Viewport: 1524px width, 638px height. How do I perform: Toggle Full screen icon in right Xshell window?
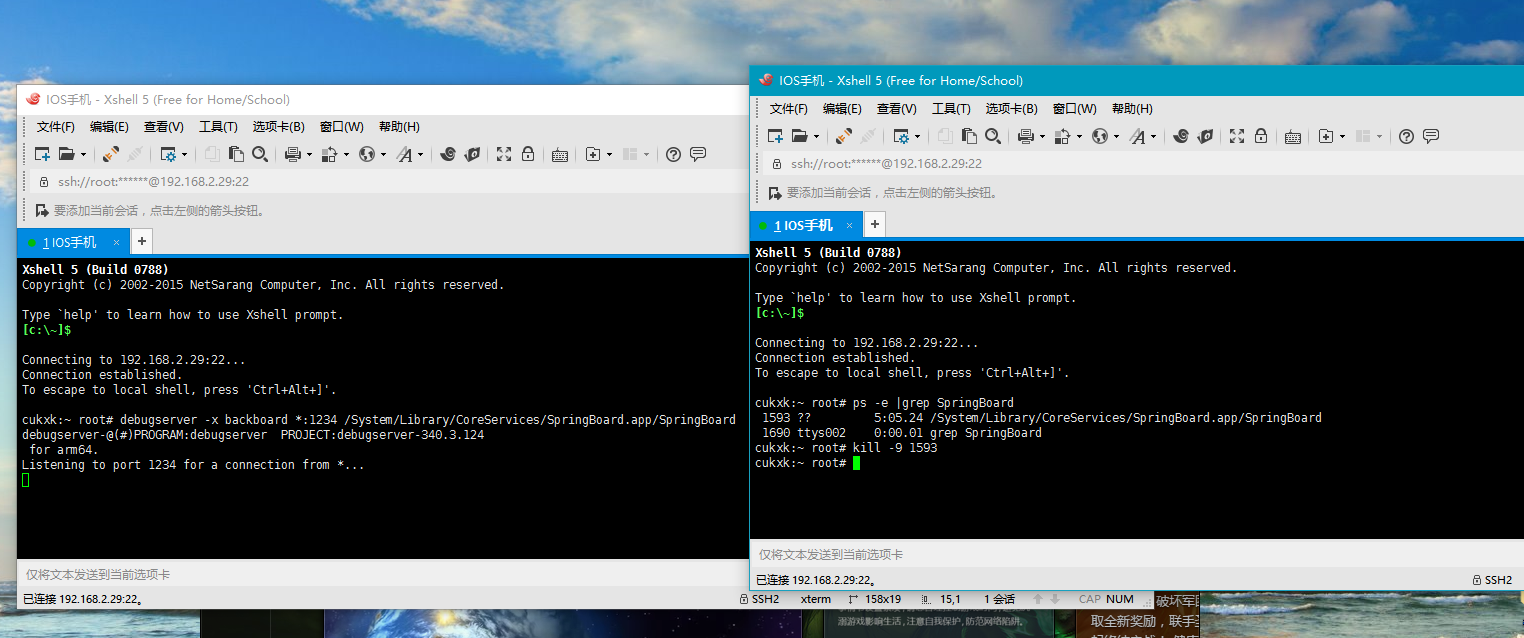click(1236, 136)
